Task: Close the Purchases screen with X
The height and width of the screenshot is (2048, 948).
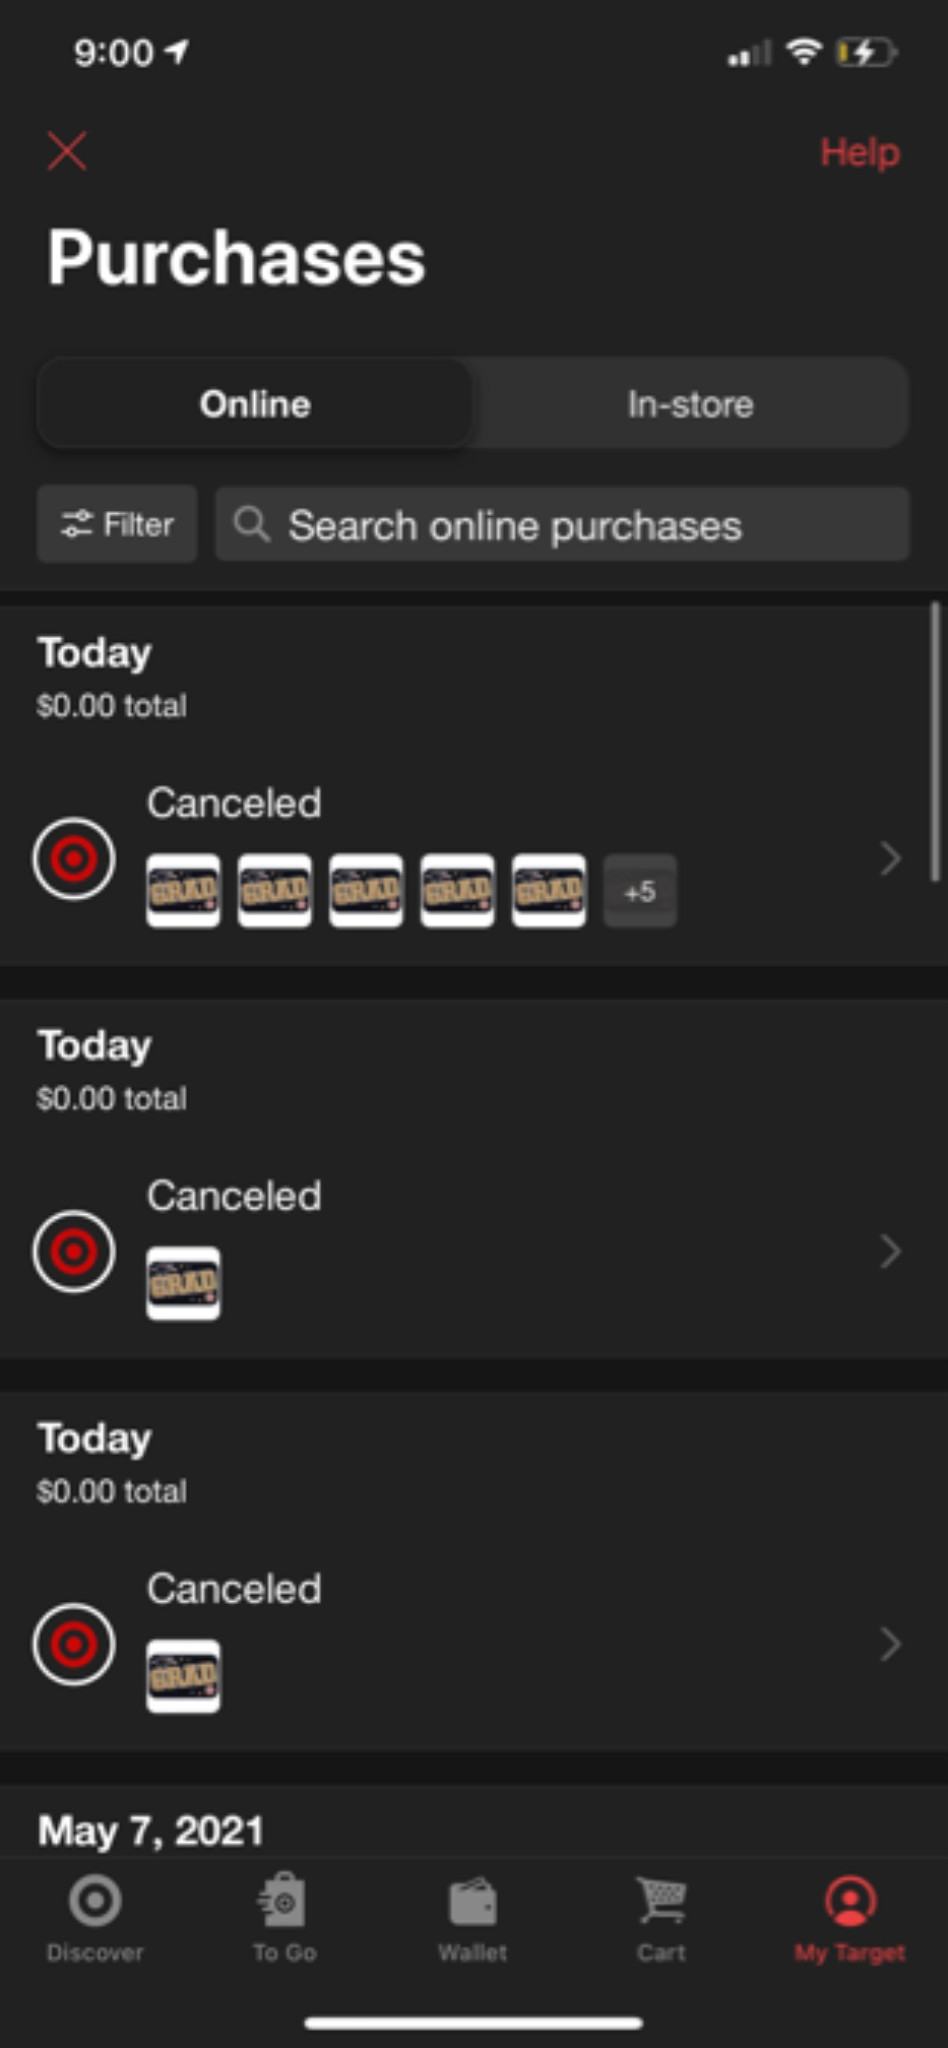Action: coord(67,152)
